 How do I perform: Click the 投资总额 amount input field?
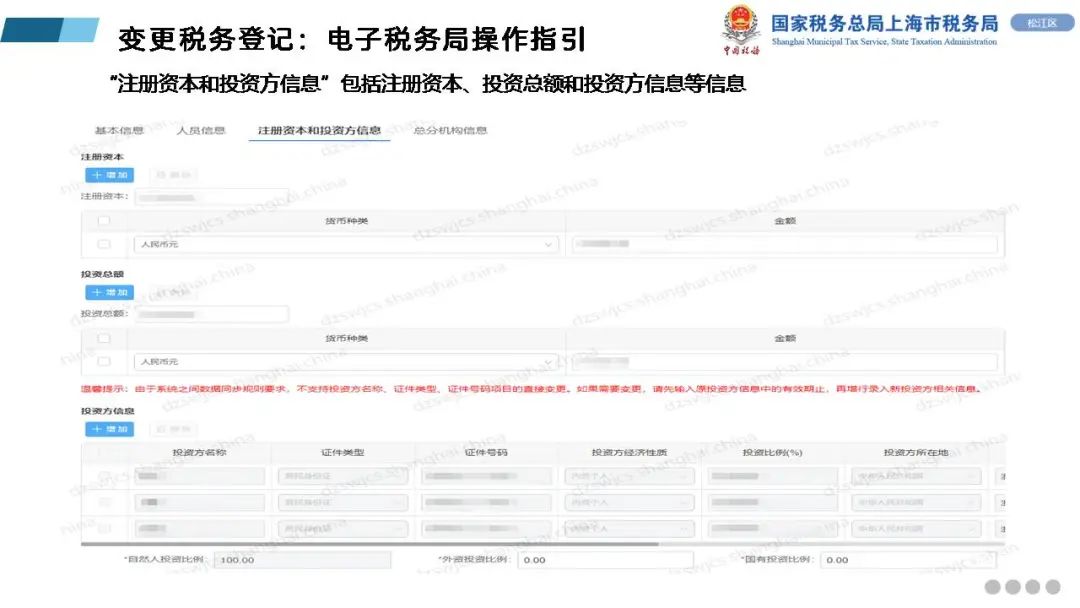(212, 314)
